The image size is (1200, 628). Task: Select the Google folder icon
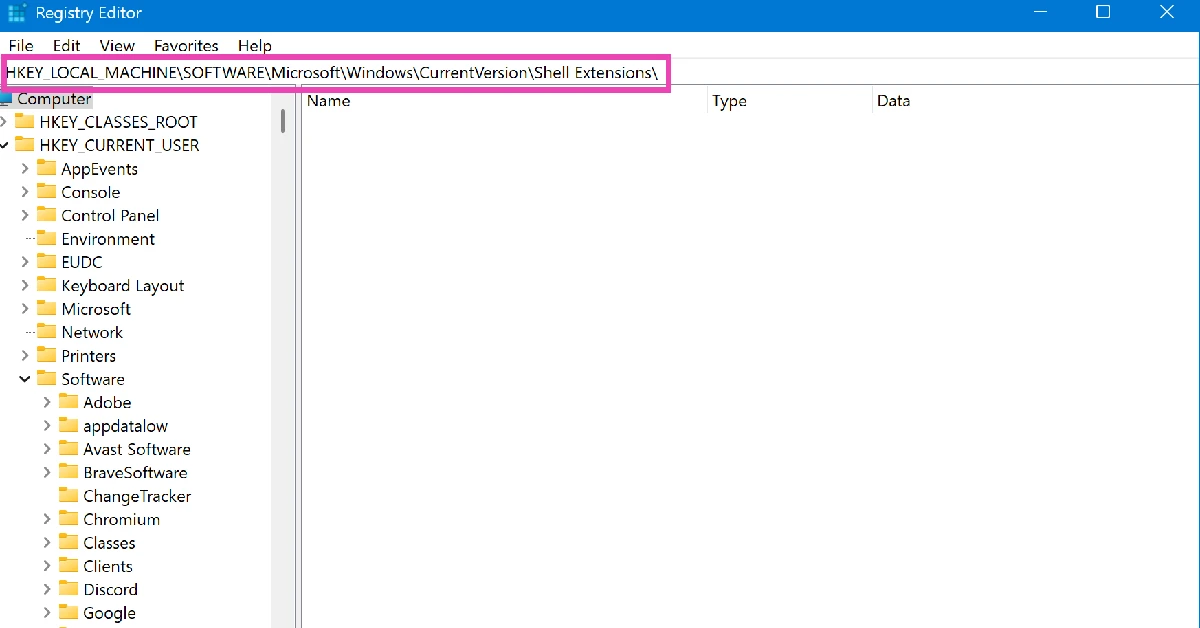(68, 612)
